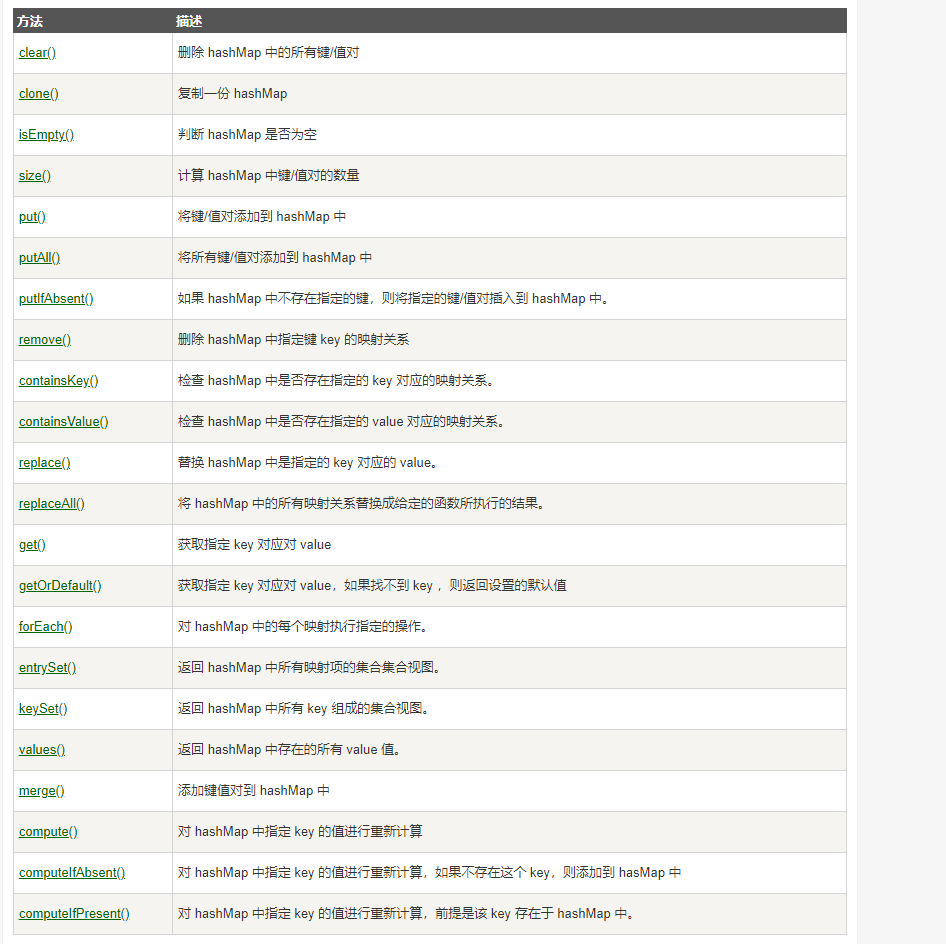Open the clone() method link

tap(39, 94)
